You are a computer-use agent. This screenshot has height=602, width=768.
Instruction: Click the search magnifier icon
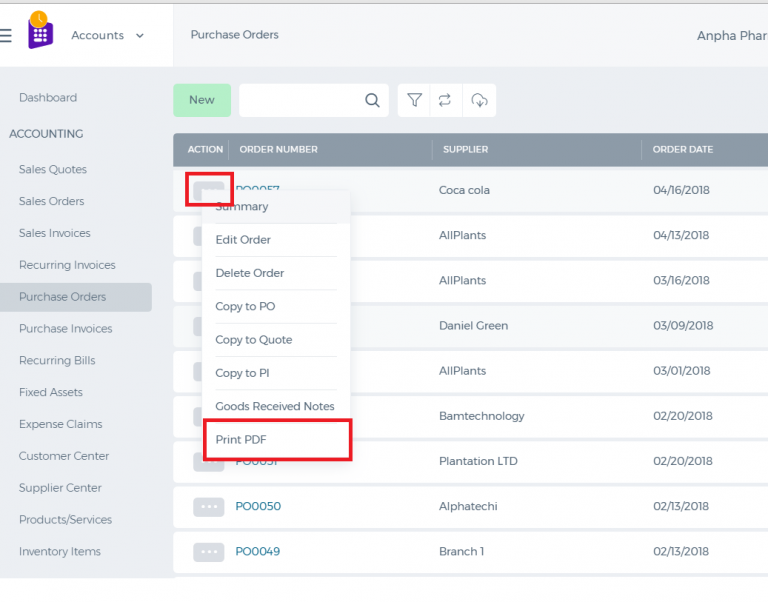pyautogui.click(x=372, y=100)
